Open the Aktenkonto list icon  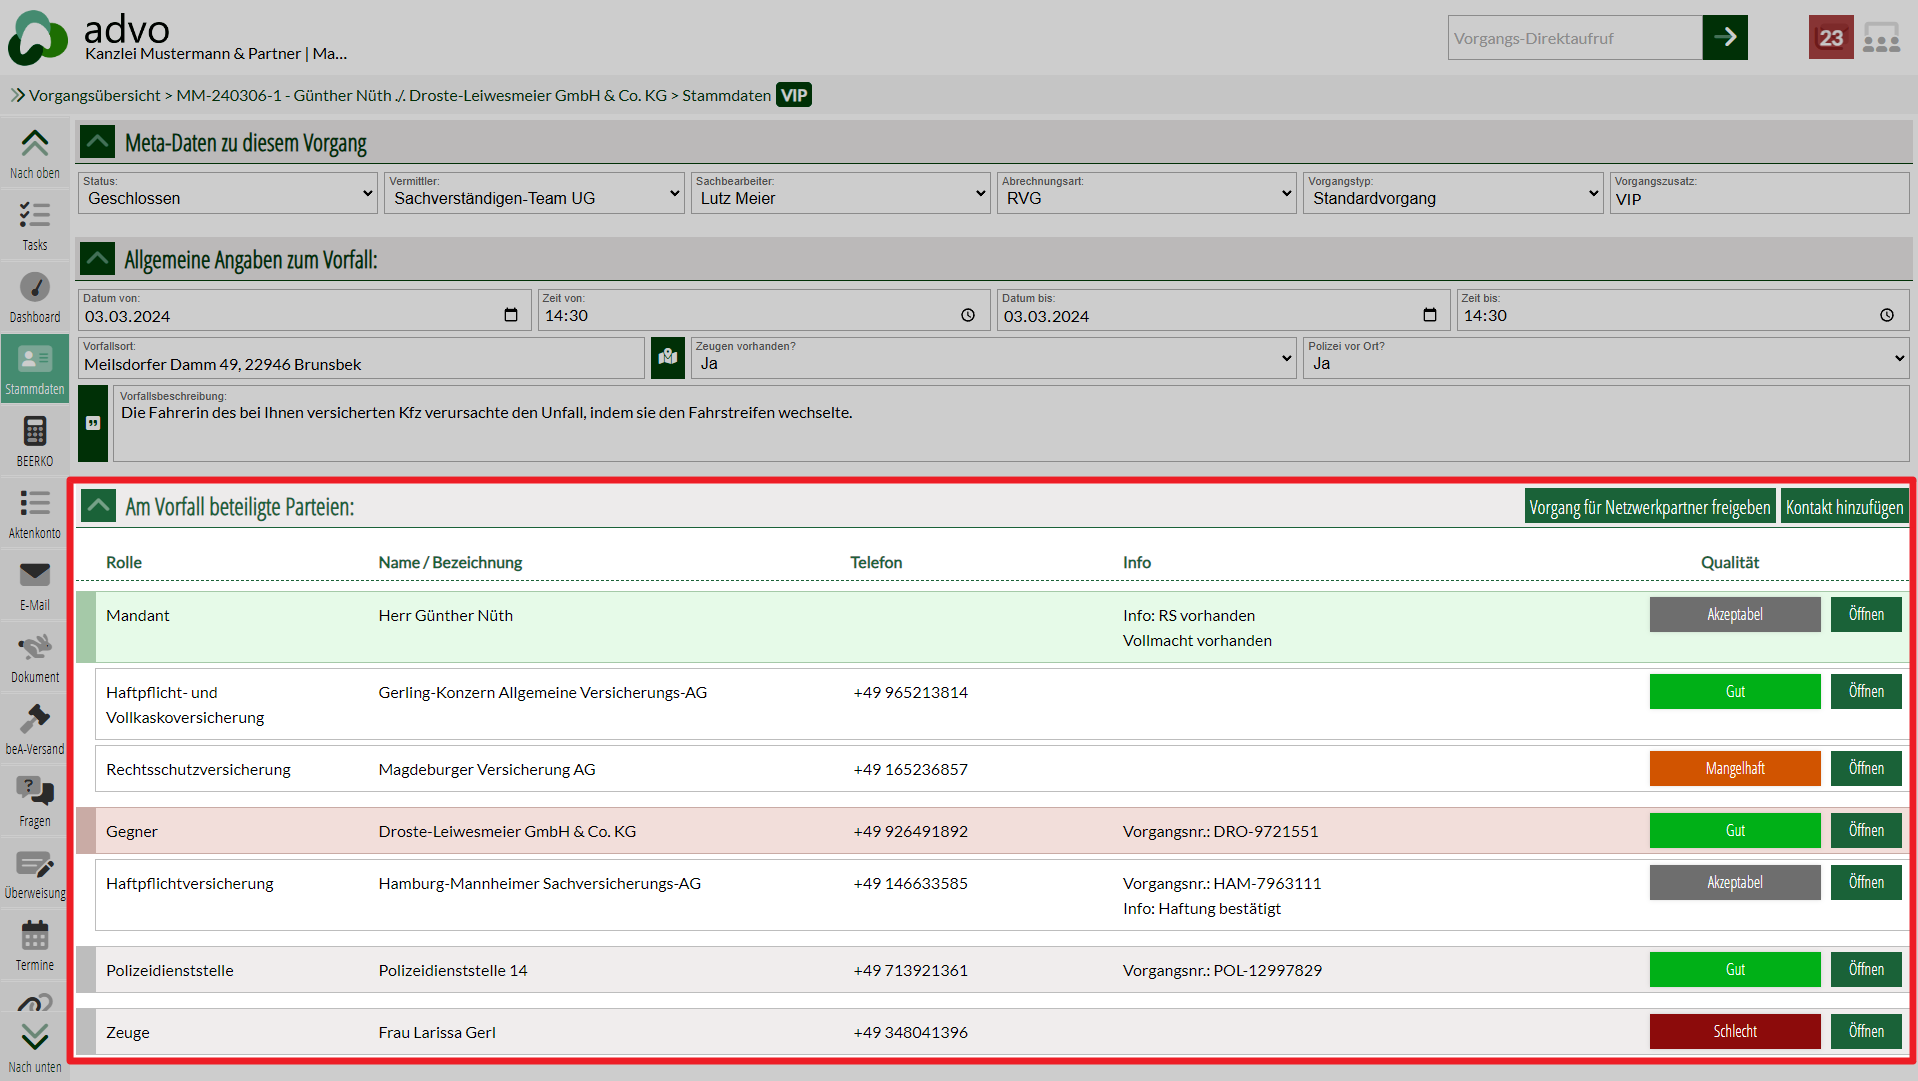(x=35, y=513)
